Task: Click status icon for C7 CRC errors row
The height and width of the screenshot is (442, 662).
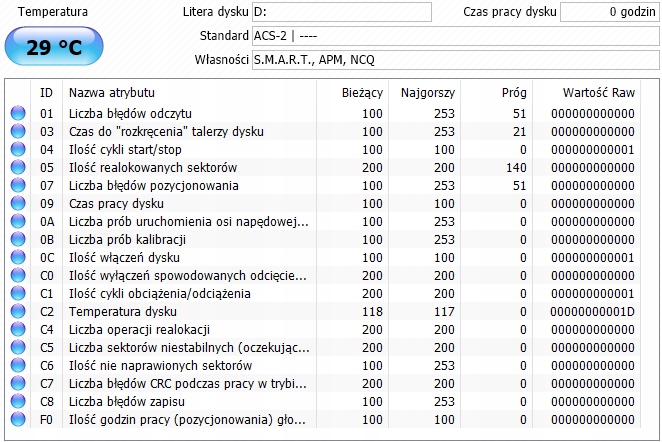Action: tap(17, 384)
